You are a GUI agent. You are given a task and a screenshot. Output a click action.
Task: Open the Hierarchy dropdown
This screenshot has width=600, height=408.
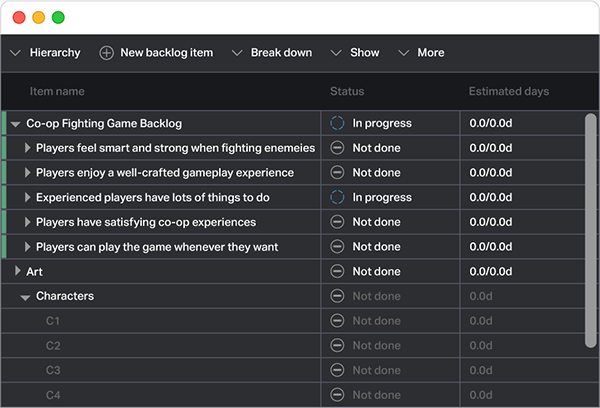pyautogui.click(x=45, y=53)
